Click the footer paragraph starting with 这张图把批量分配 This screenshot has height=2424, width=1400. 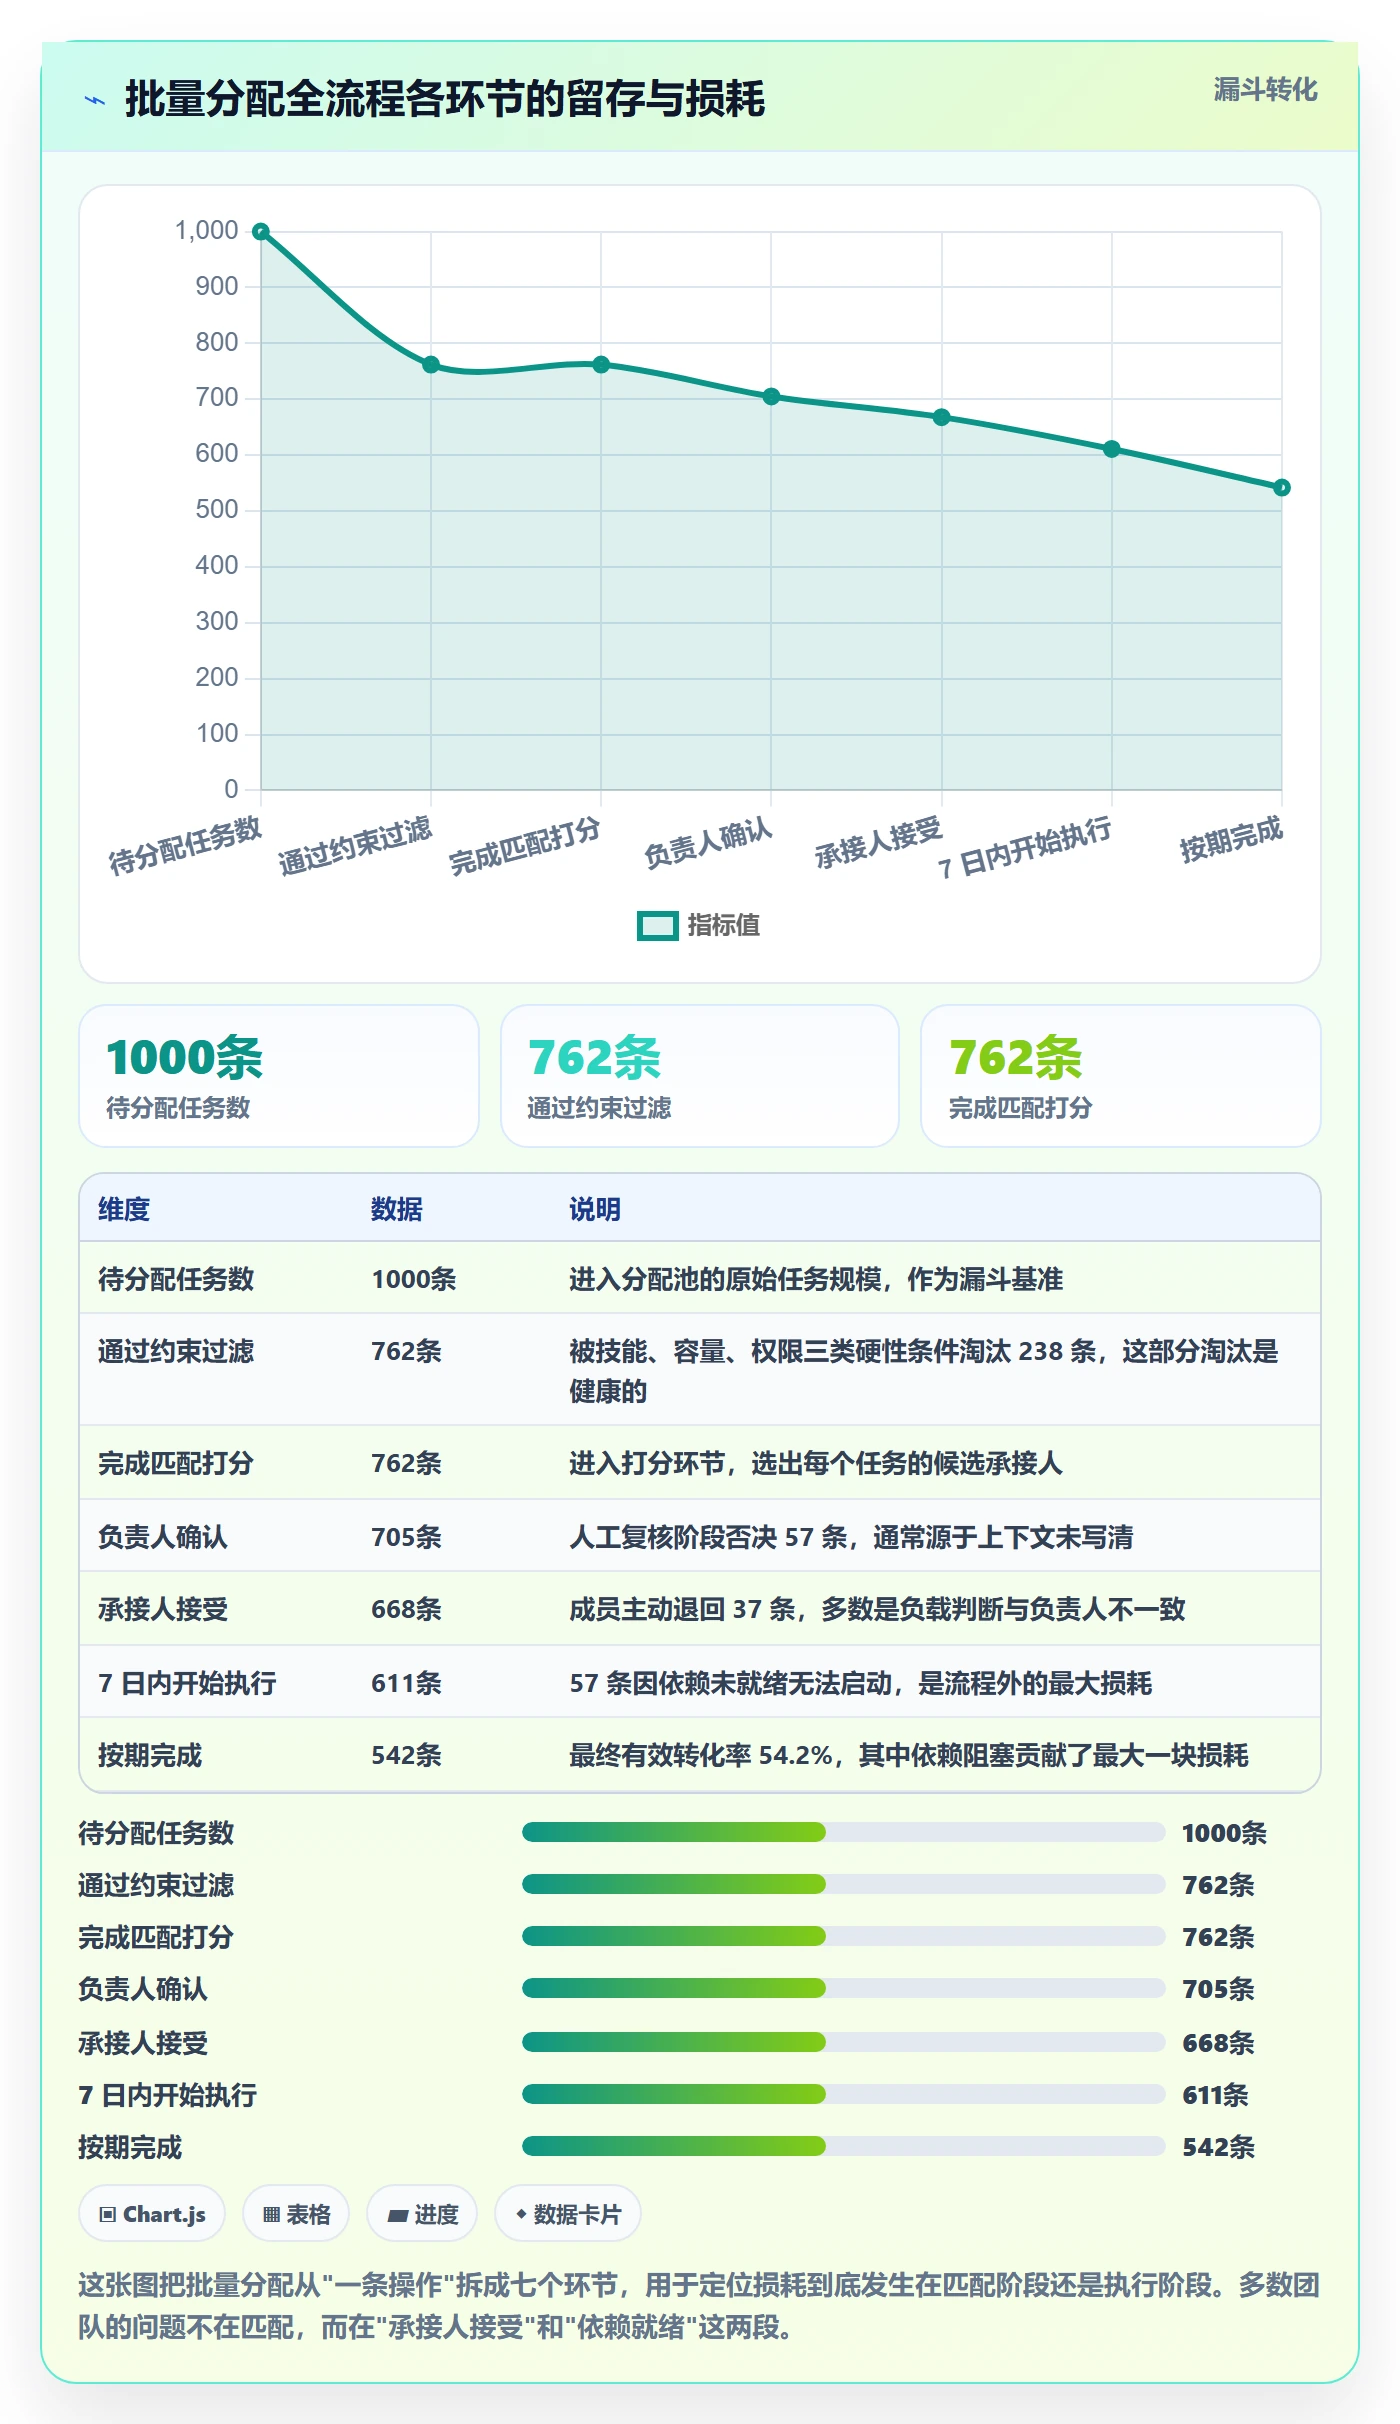[700, 2305]
